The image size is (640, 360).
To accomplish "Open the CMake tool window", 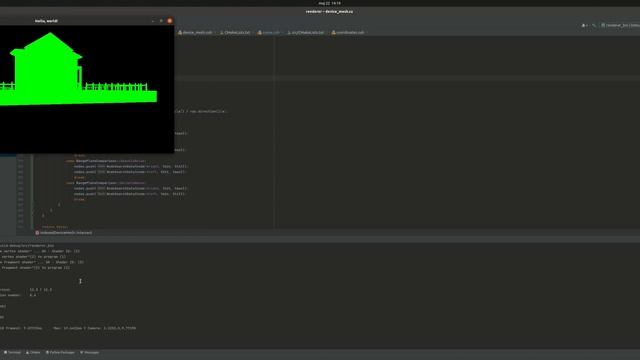I will point(33,352).
